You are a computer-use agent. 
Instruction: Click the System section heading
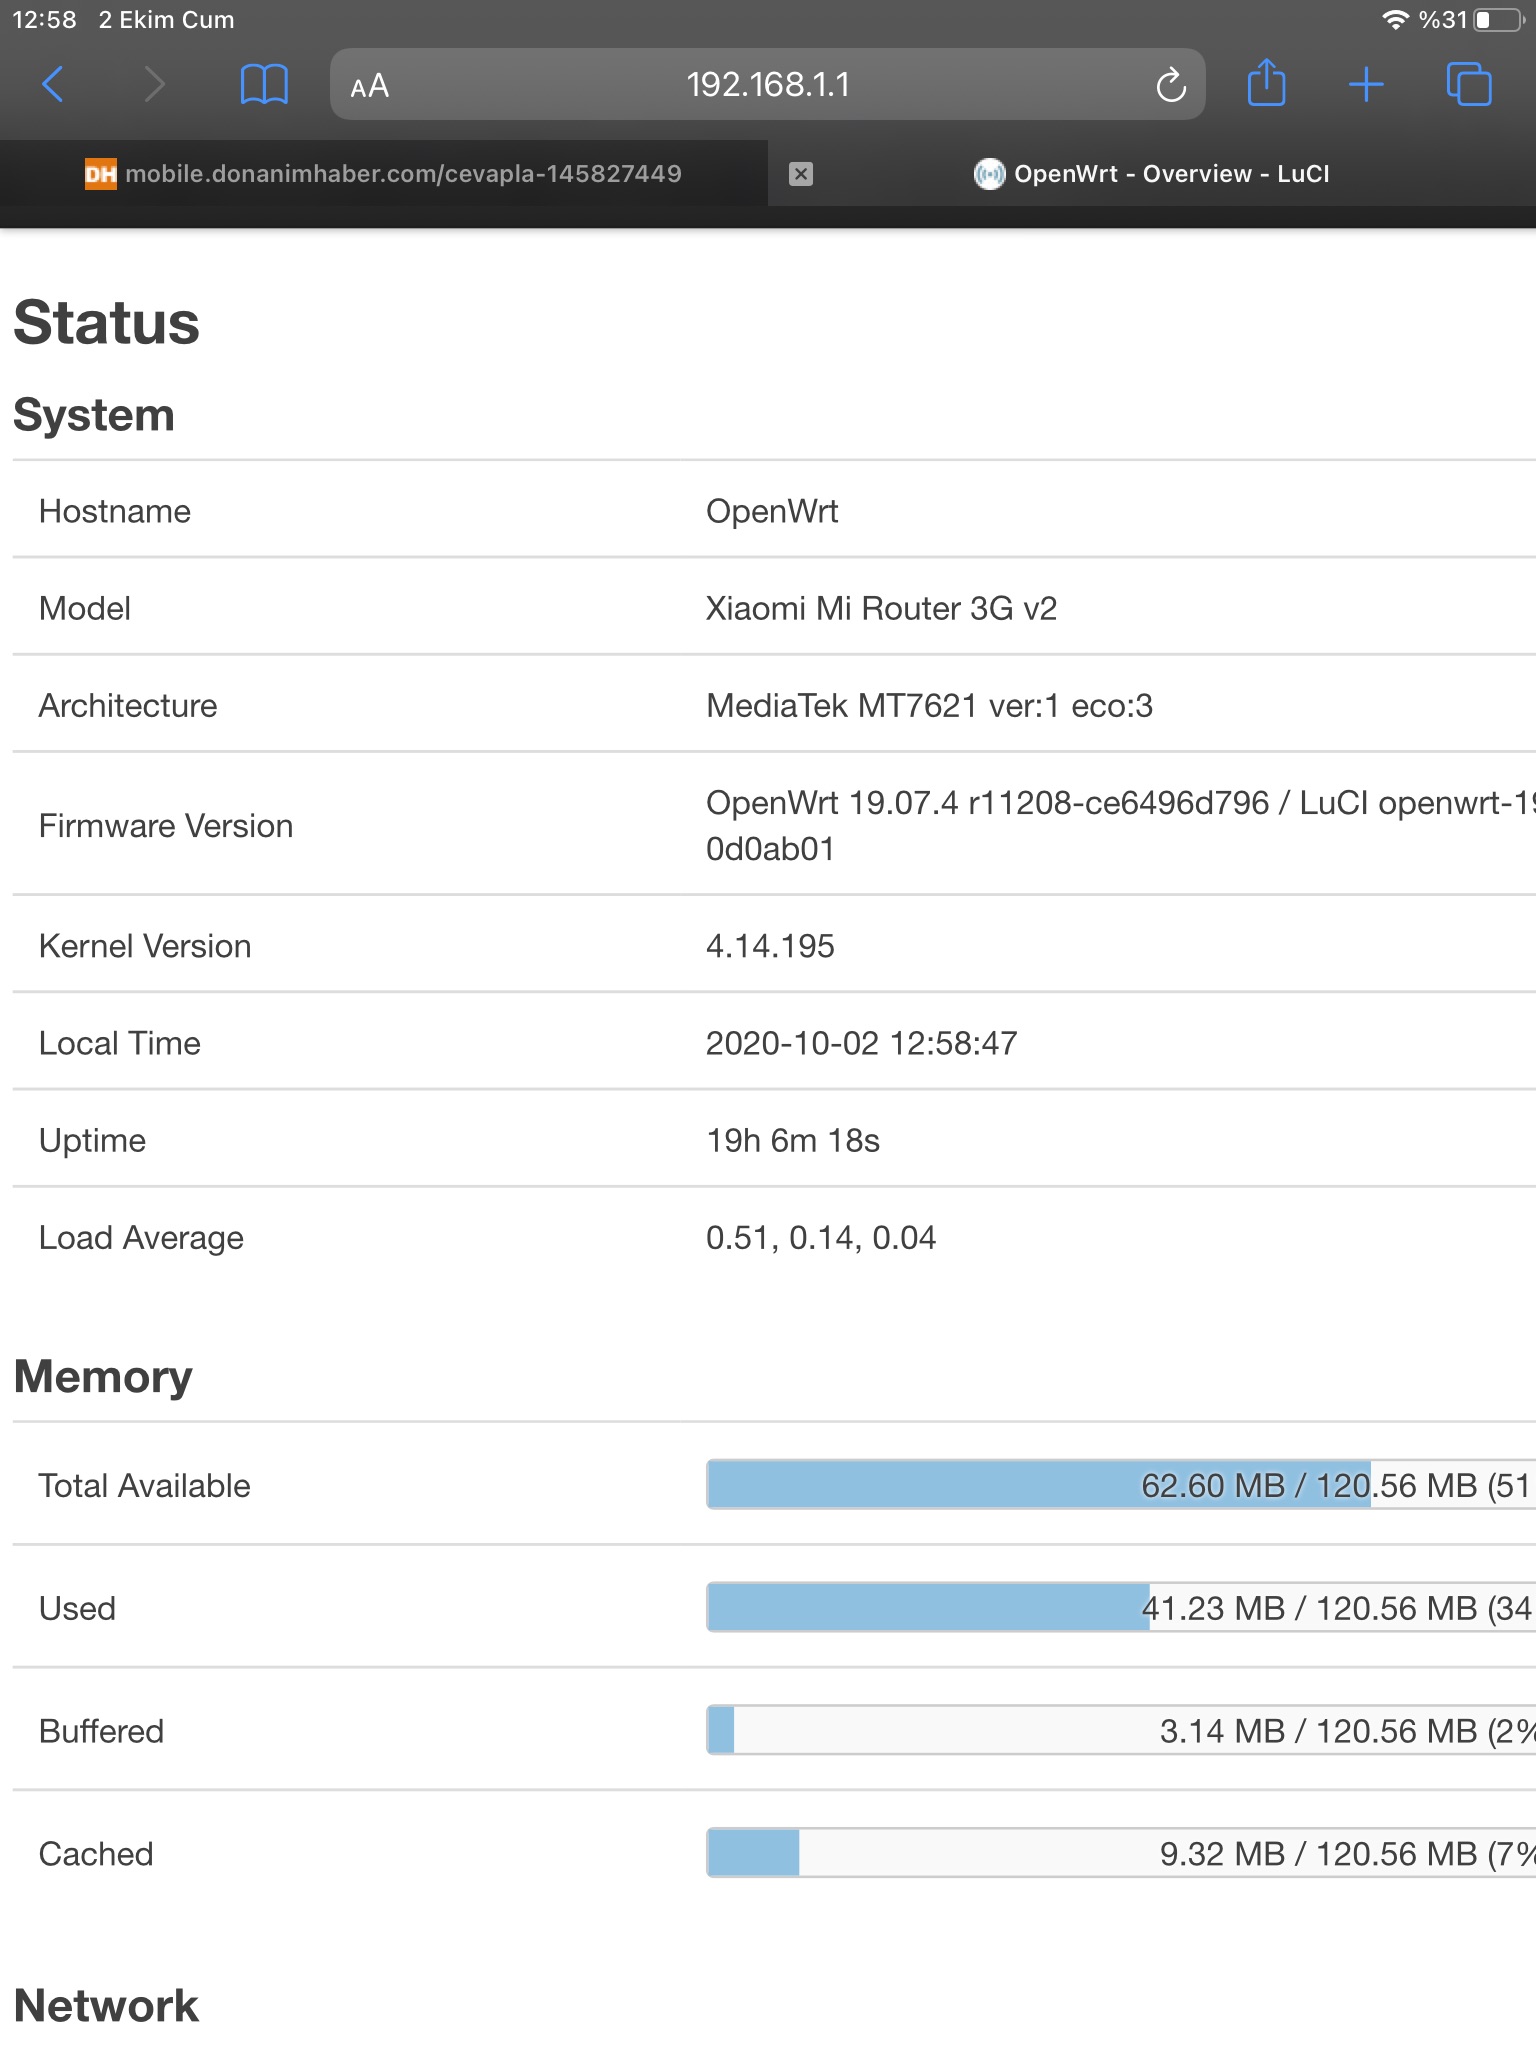click(94, 414)
